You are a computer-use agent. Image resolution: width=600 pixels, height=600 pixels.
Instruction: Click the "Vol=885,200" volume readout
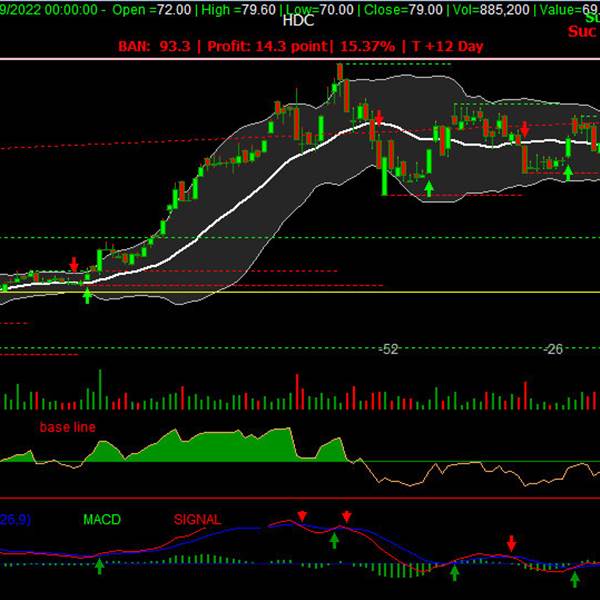click(491, 10)
